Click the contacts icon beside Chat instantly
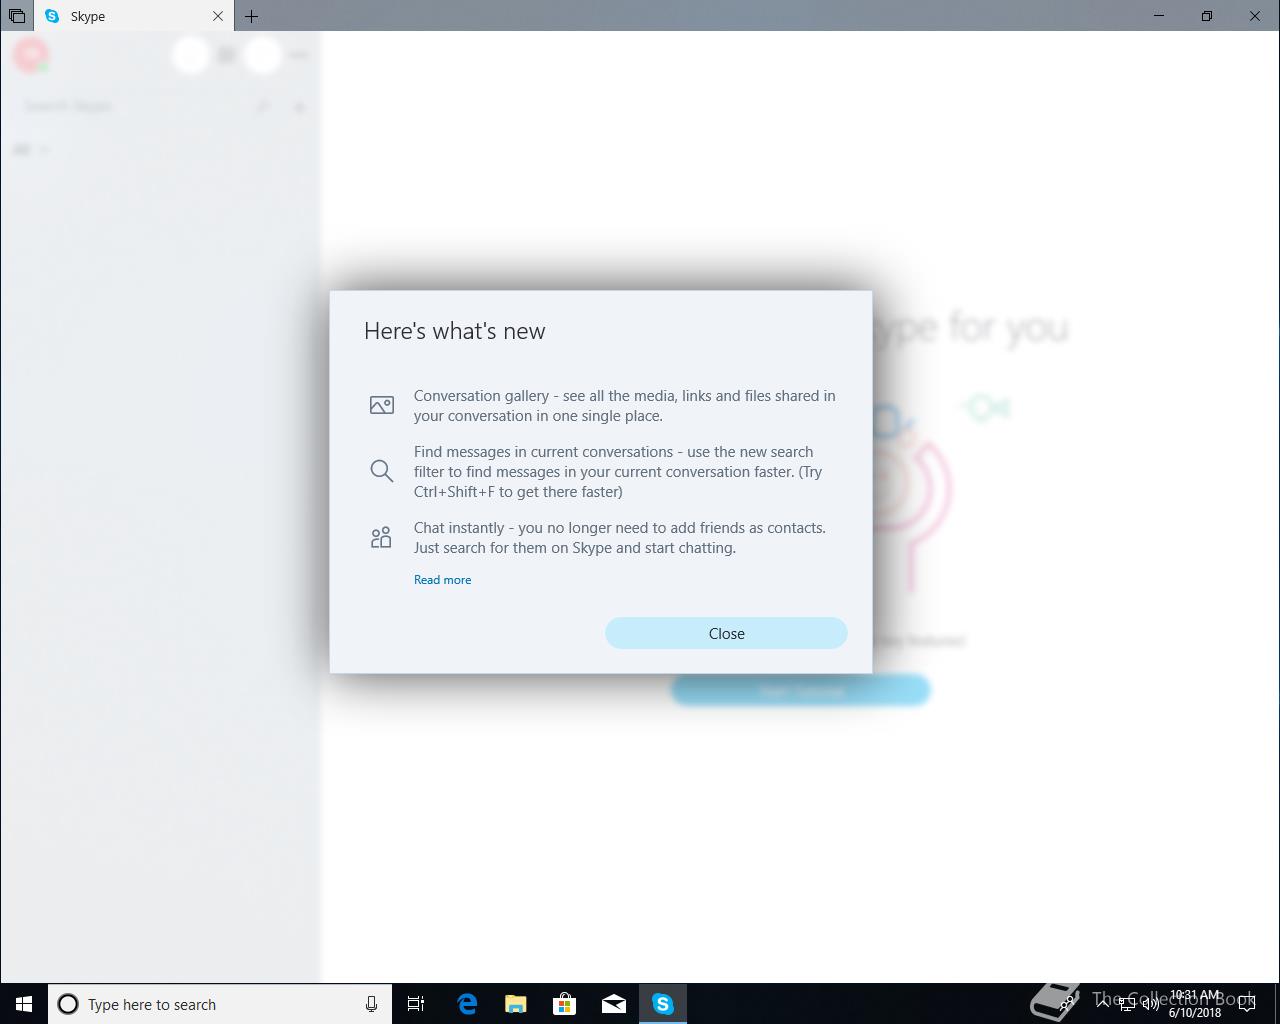 [381, 538]
